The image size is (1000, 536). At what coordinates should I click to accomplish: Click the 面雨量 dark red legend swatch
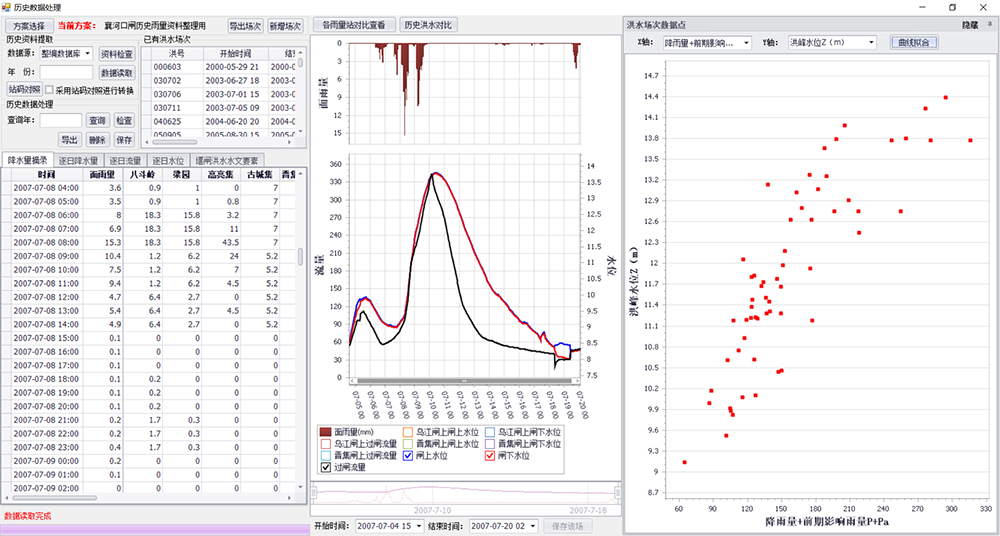click(324, 431)
